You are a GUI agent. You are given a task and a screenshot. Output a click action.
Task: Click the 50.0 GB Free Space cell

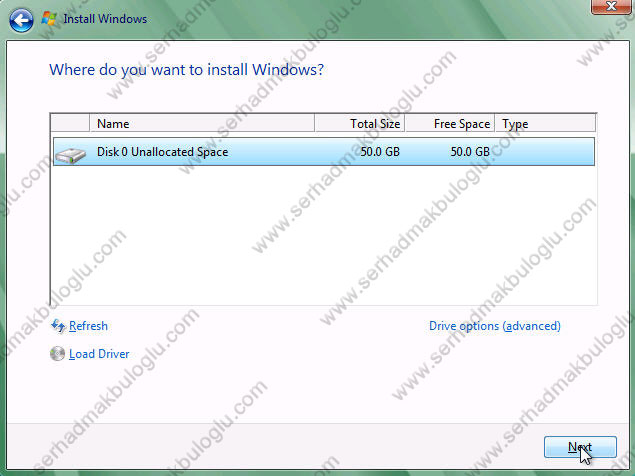pos(468,152)
